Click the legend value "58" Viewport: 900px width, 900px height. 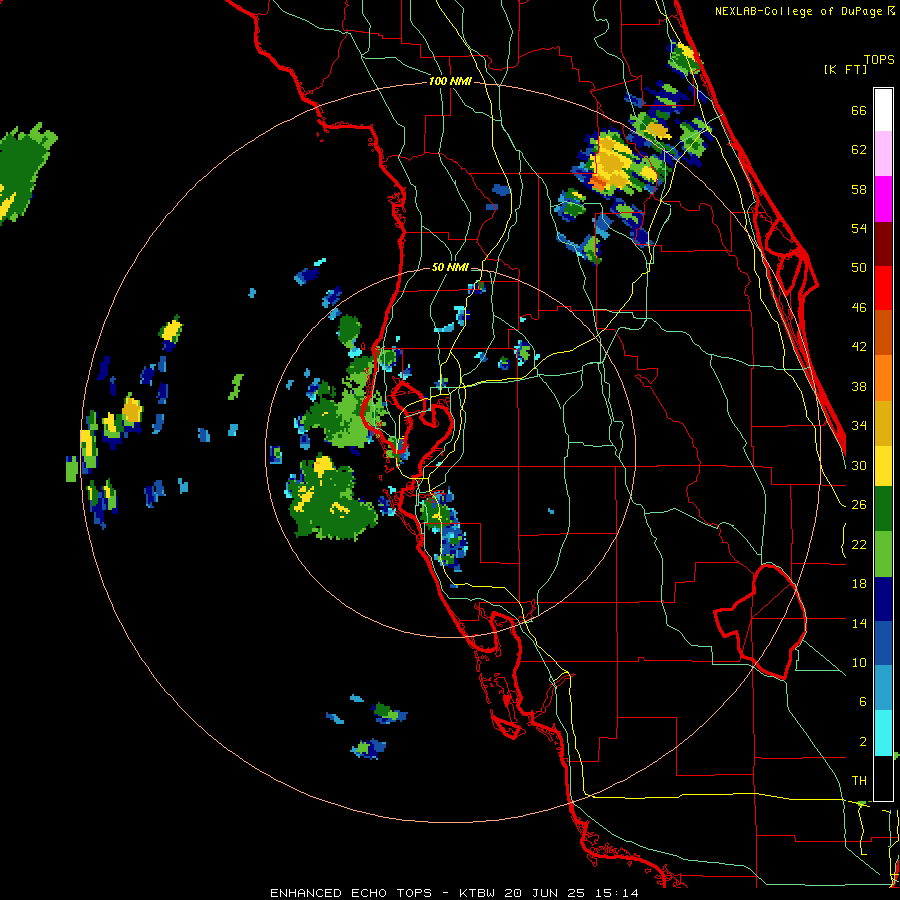859,189
